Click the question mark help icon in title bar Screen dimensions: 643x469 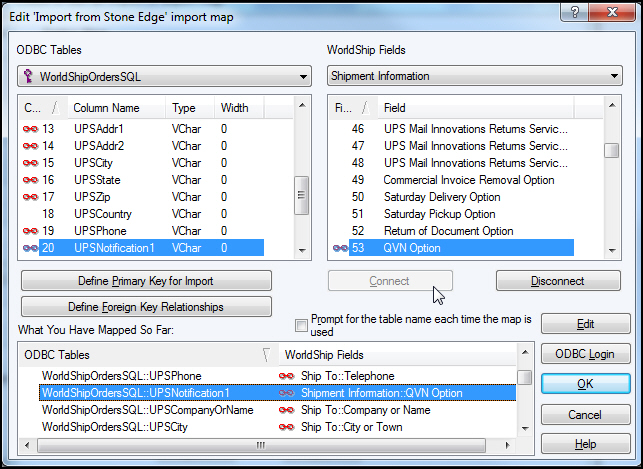coord(574,12)
